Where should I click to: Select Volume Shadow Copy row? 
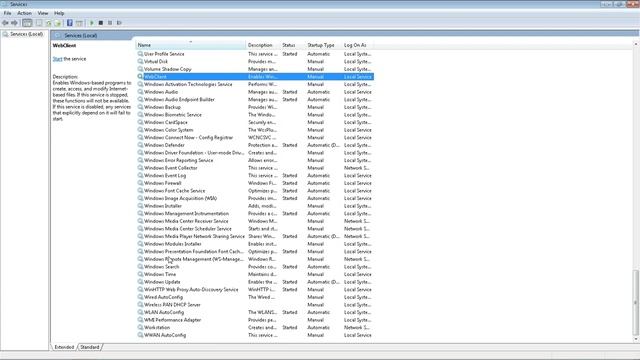255,69
